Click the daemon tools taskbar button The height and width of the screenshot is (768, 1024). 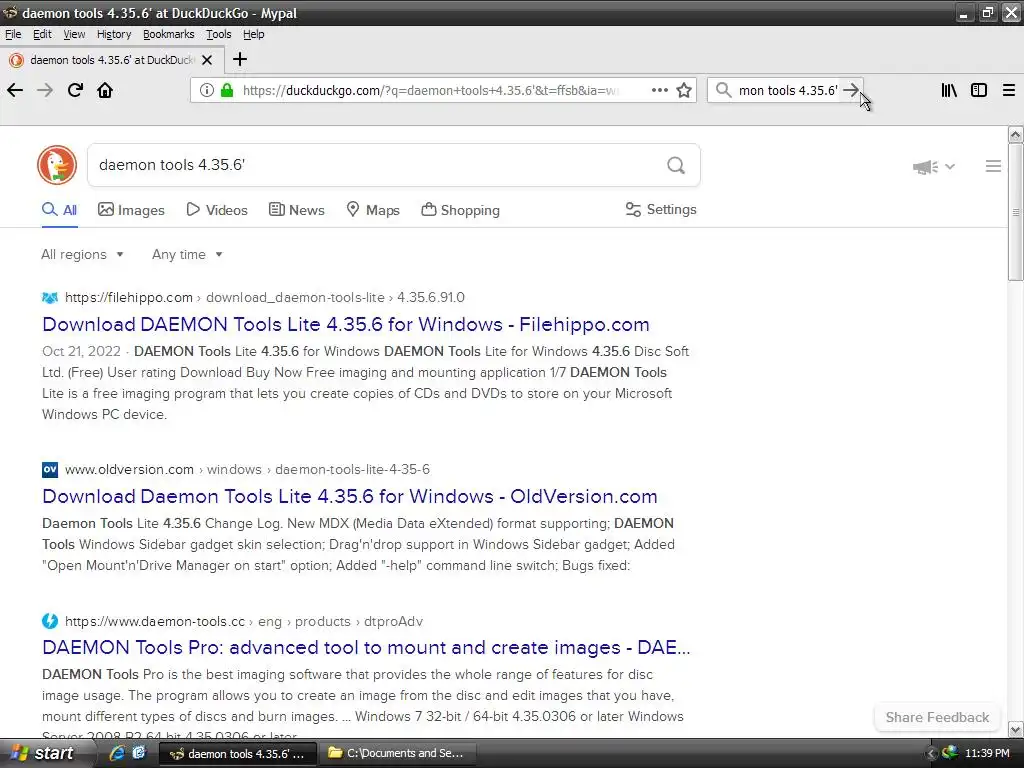click(x=238, y=754)
